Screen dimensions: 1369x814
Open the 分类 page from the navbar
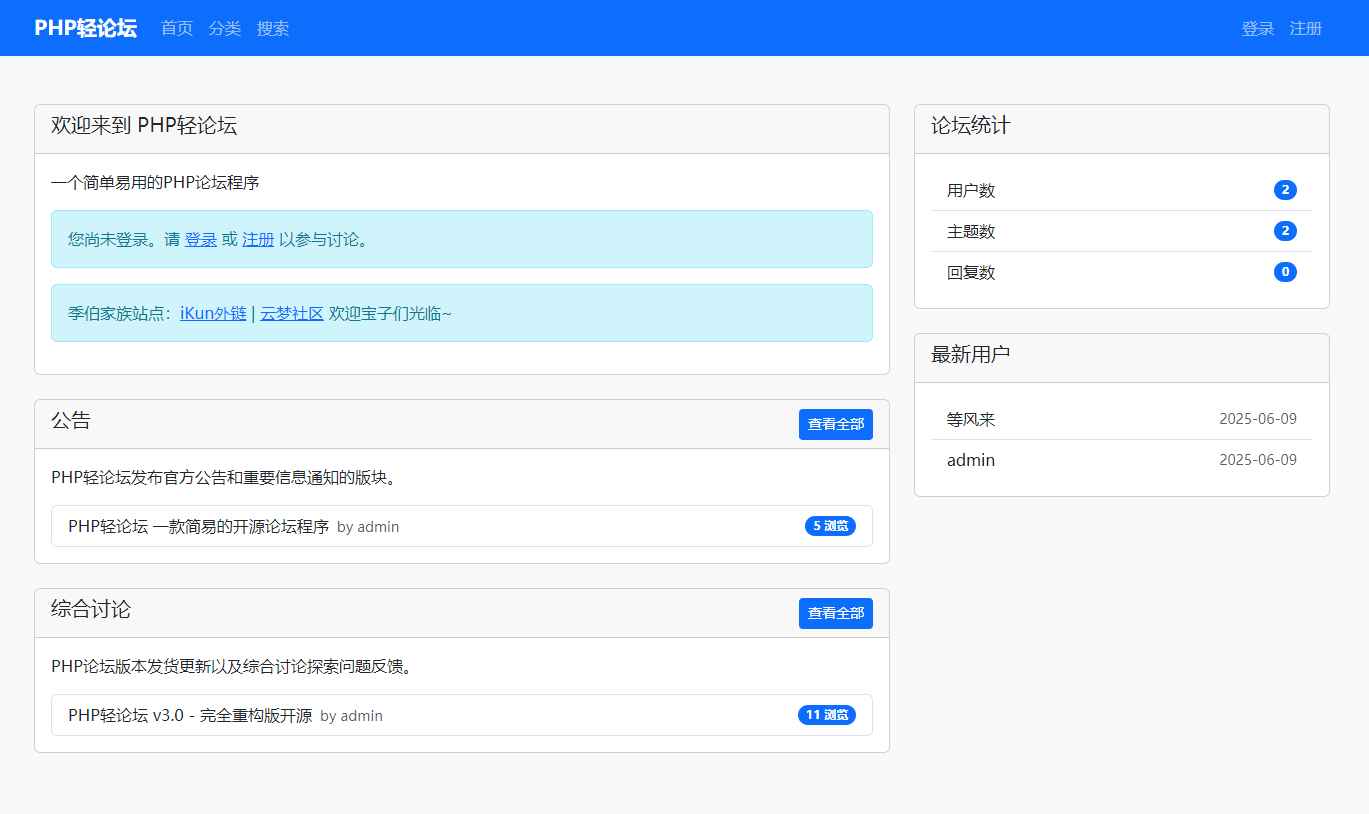(224, 29)
